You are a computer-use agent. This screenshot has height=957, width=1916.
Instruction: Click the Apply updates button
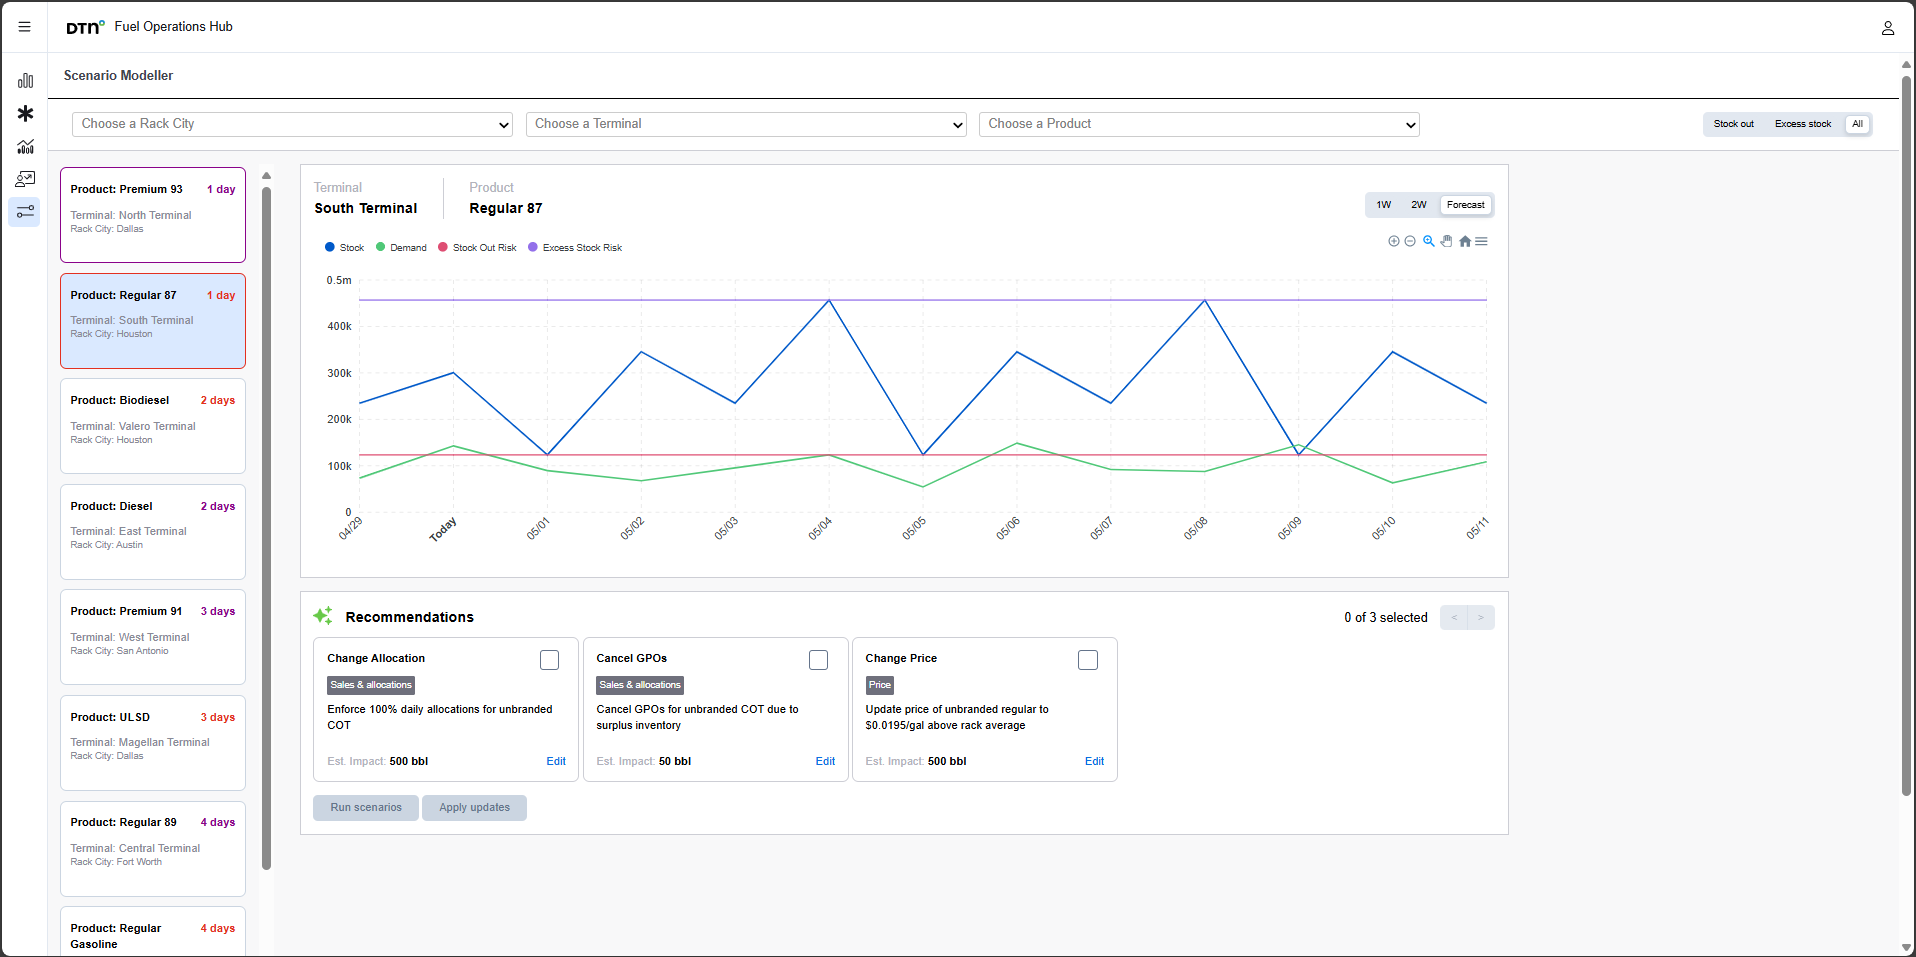[474, 808]
